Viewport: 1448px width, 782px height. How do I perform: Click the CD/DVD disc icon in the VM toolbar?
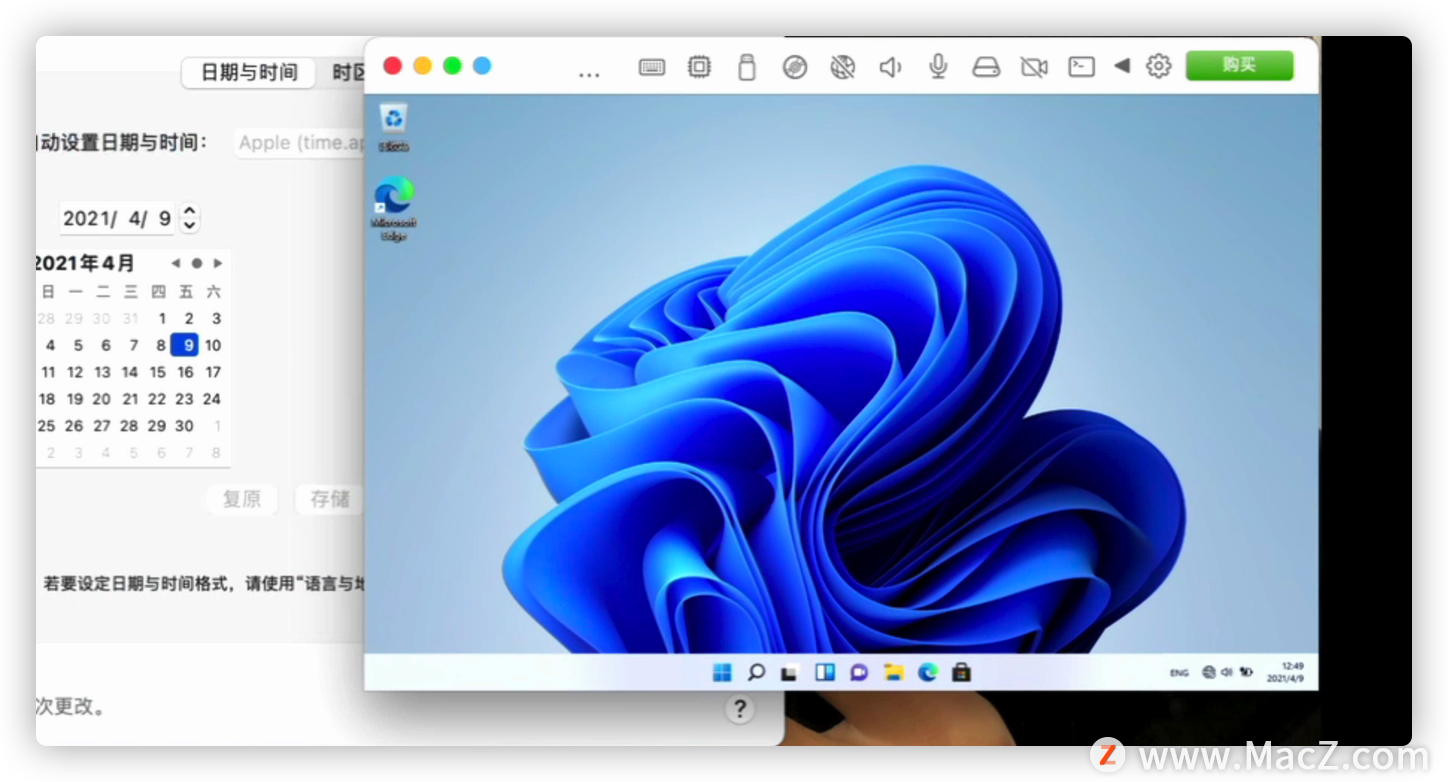pos(795,67)
